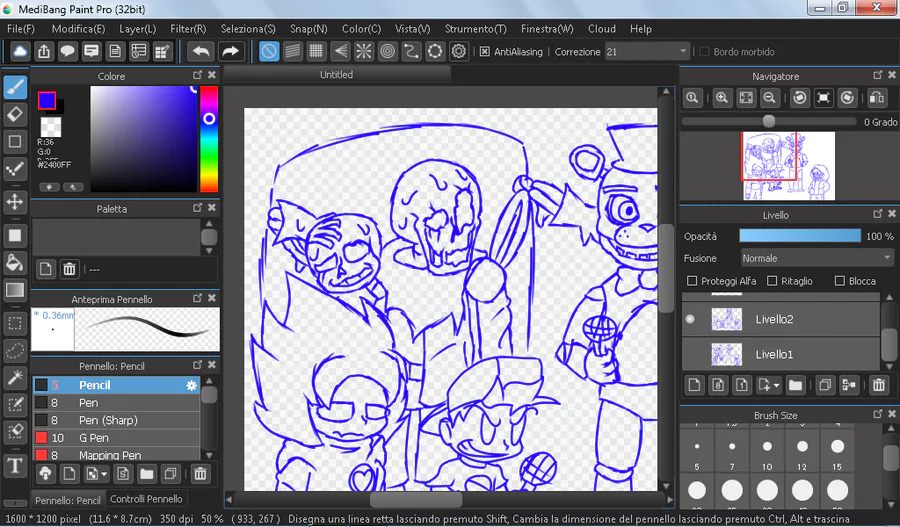Click the Opacità layer opacity slider
Screen dimensions: 900x527
[800, 236]
